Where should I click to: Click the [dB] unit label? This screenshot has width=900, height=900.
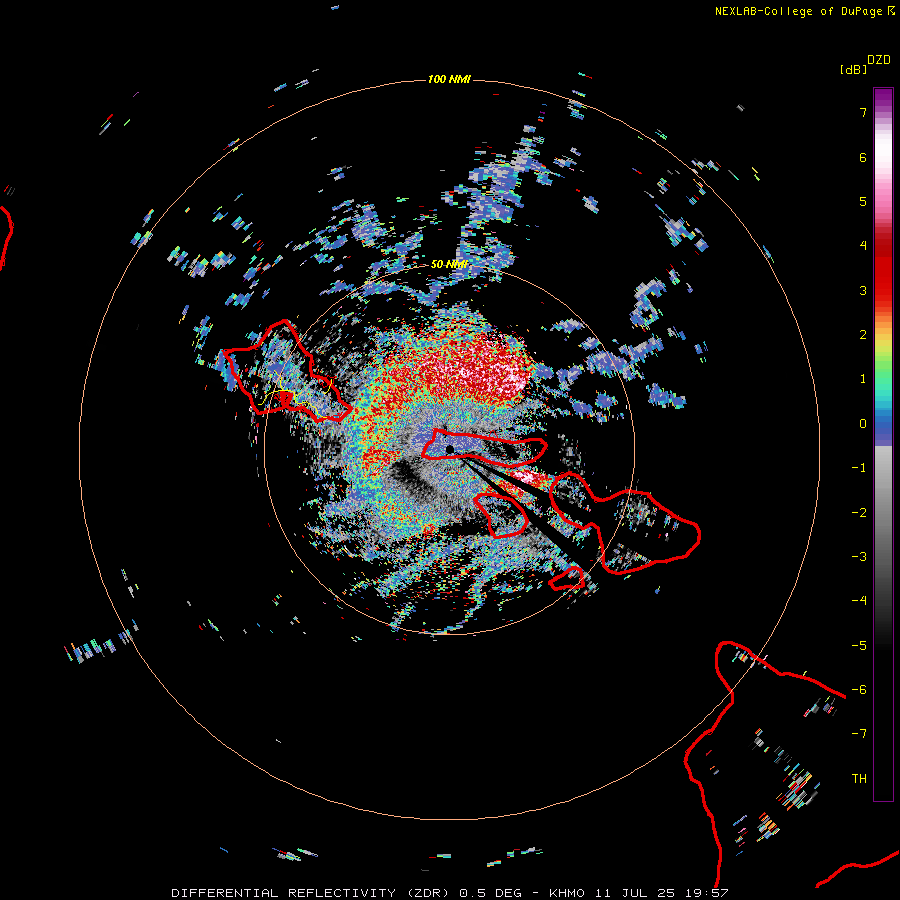(x=853, y=69)
